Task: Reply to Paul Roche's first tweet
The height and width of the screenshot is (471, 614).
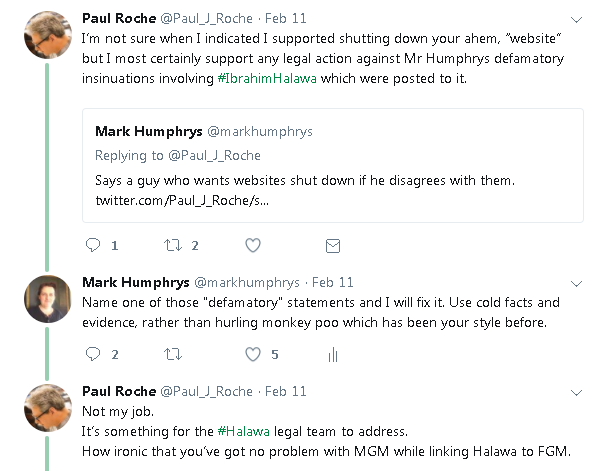Action: pos(93,245)
